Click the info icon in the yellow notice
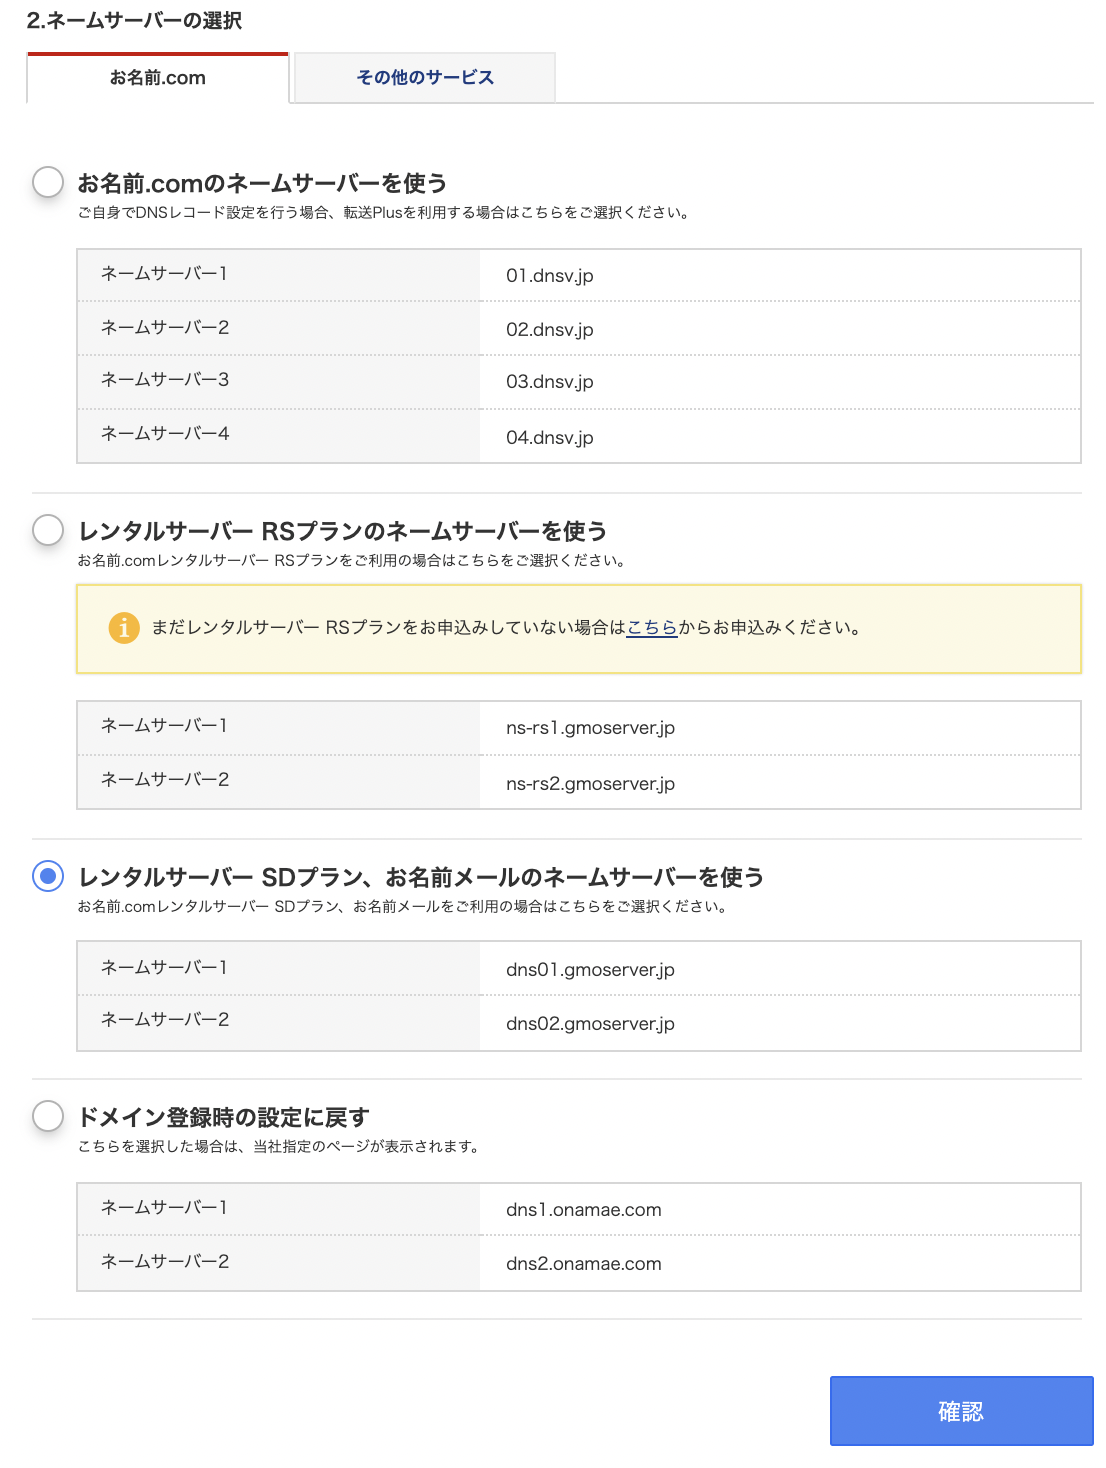 click(122, 628)
